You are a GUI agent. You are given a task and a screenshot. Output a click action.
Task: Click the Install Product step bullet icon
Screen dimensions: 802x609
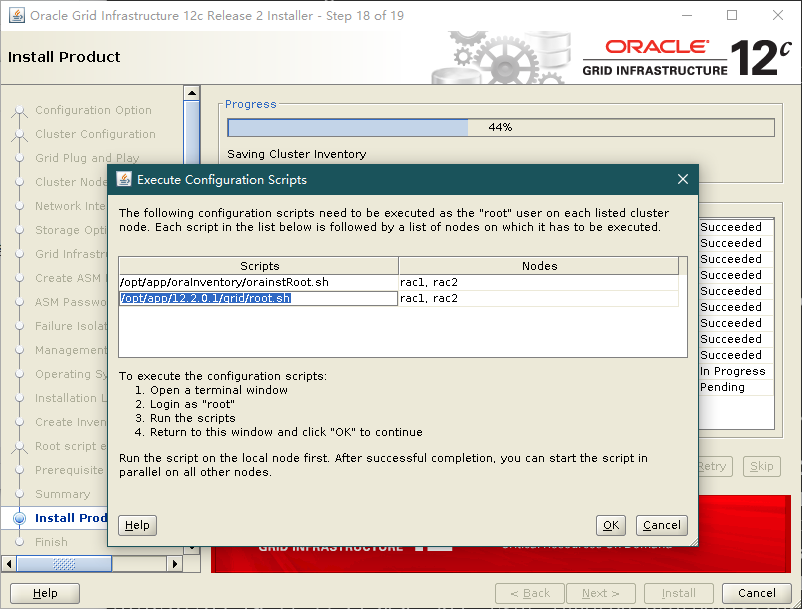[19, 518]
